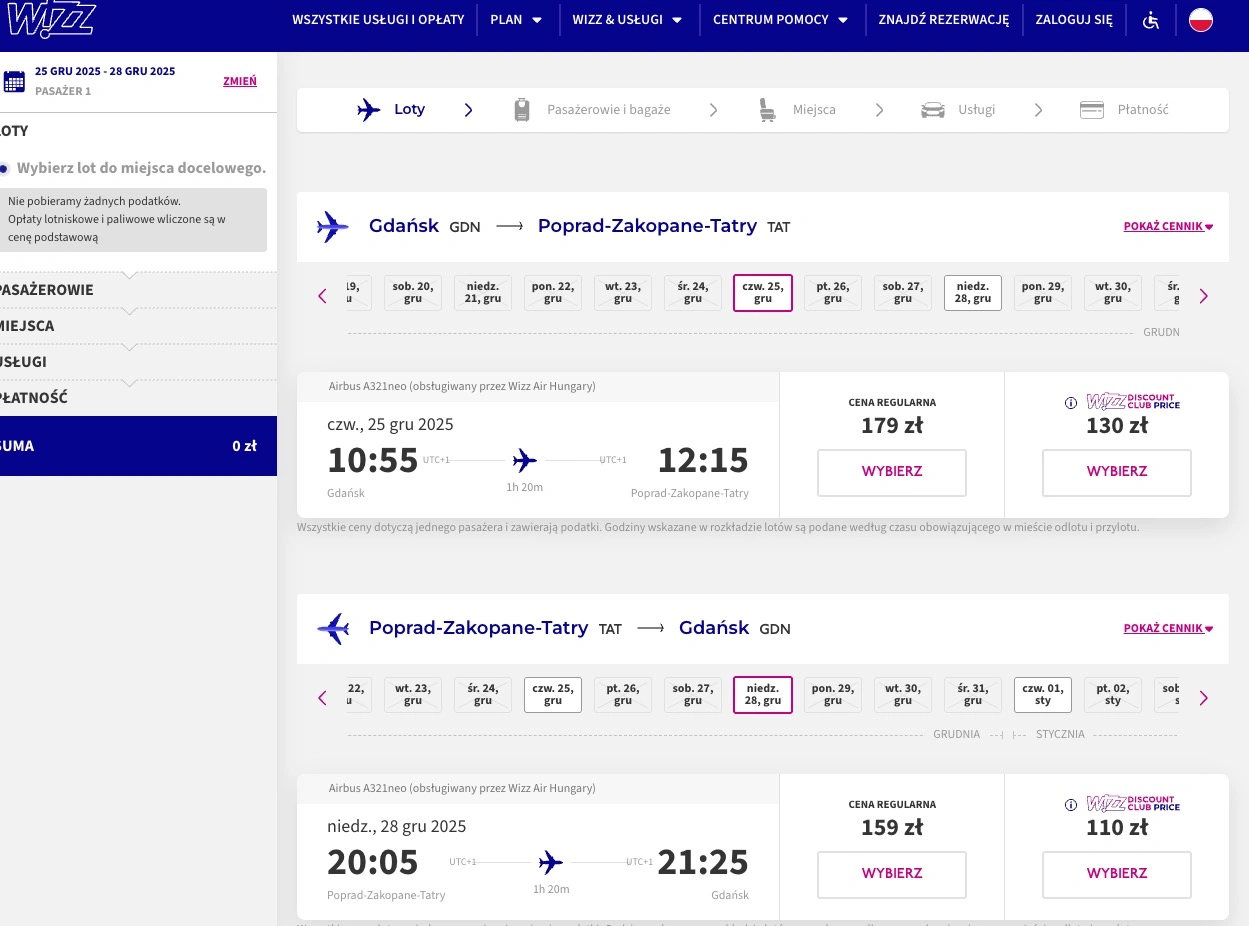Select outbound date niedz. 28 gru
This screenshot has height=926, width=1249.
[x=973, y=293]
